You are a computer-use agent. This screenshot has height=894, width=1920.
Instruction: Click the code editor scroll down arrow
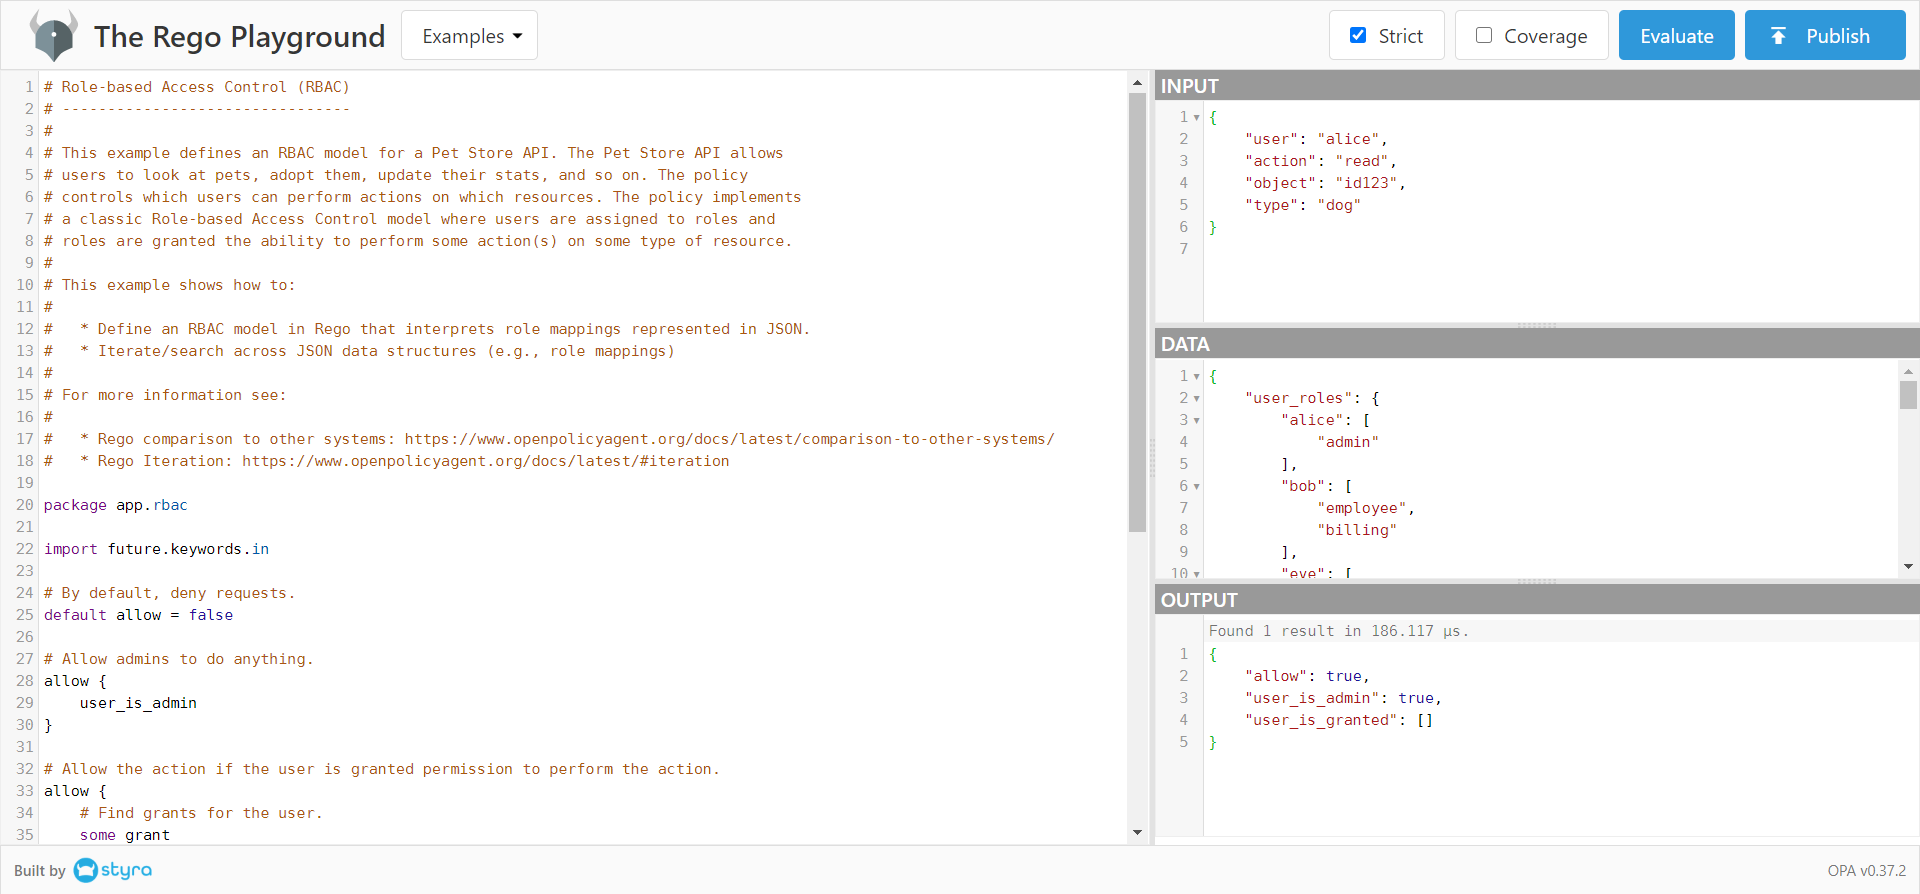tap(1137, 832)
